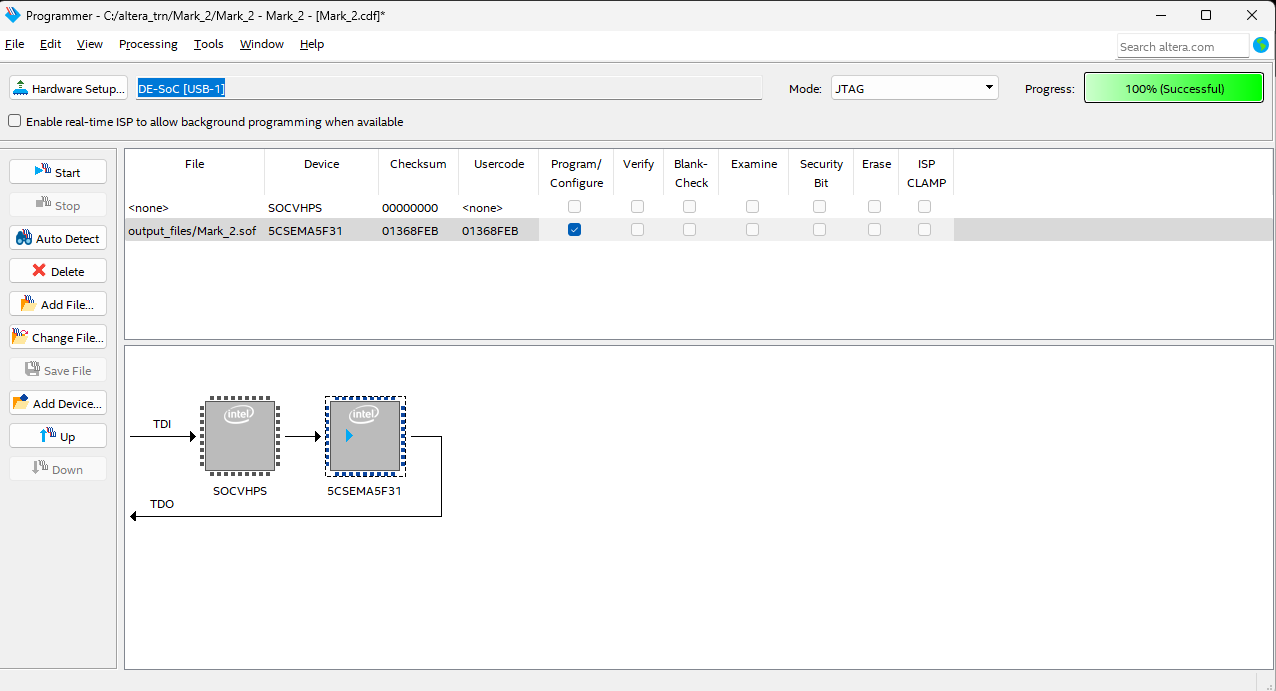Image resolution: width=1276 pixels, height=691 pixels.
Task: Open the Add Device dialog
Action: click(58, 403)
